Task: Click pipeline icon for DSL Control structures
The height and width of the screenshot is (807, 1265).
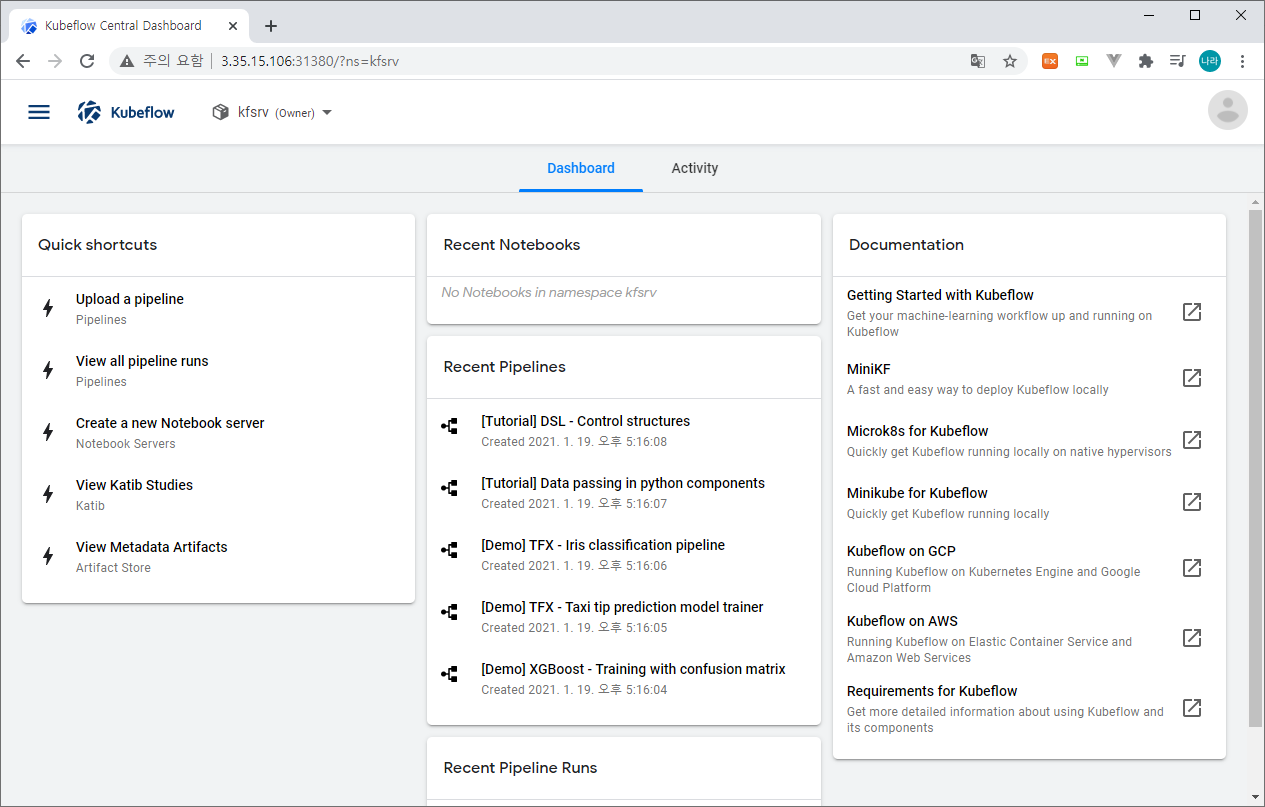Action: coord(450,426)
